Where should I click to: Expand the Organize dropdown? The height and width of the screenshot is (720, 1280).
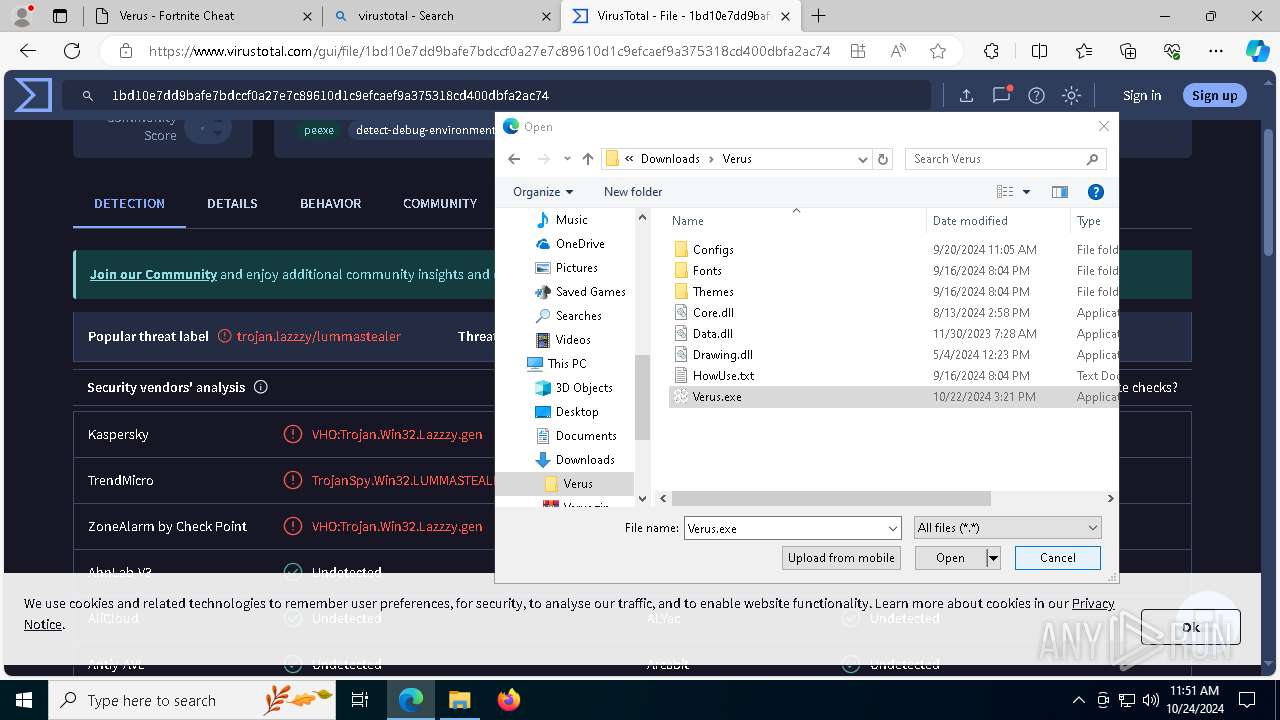[x=543, y=192]
